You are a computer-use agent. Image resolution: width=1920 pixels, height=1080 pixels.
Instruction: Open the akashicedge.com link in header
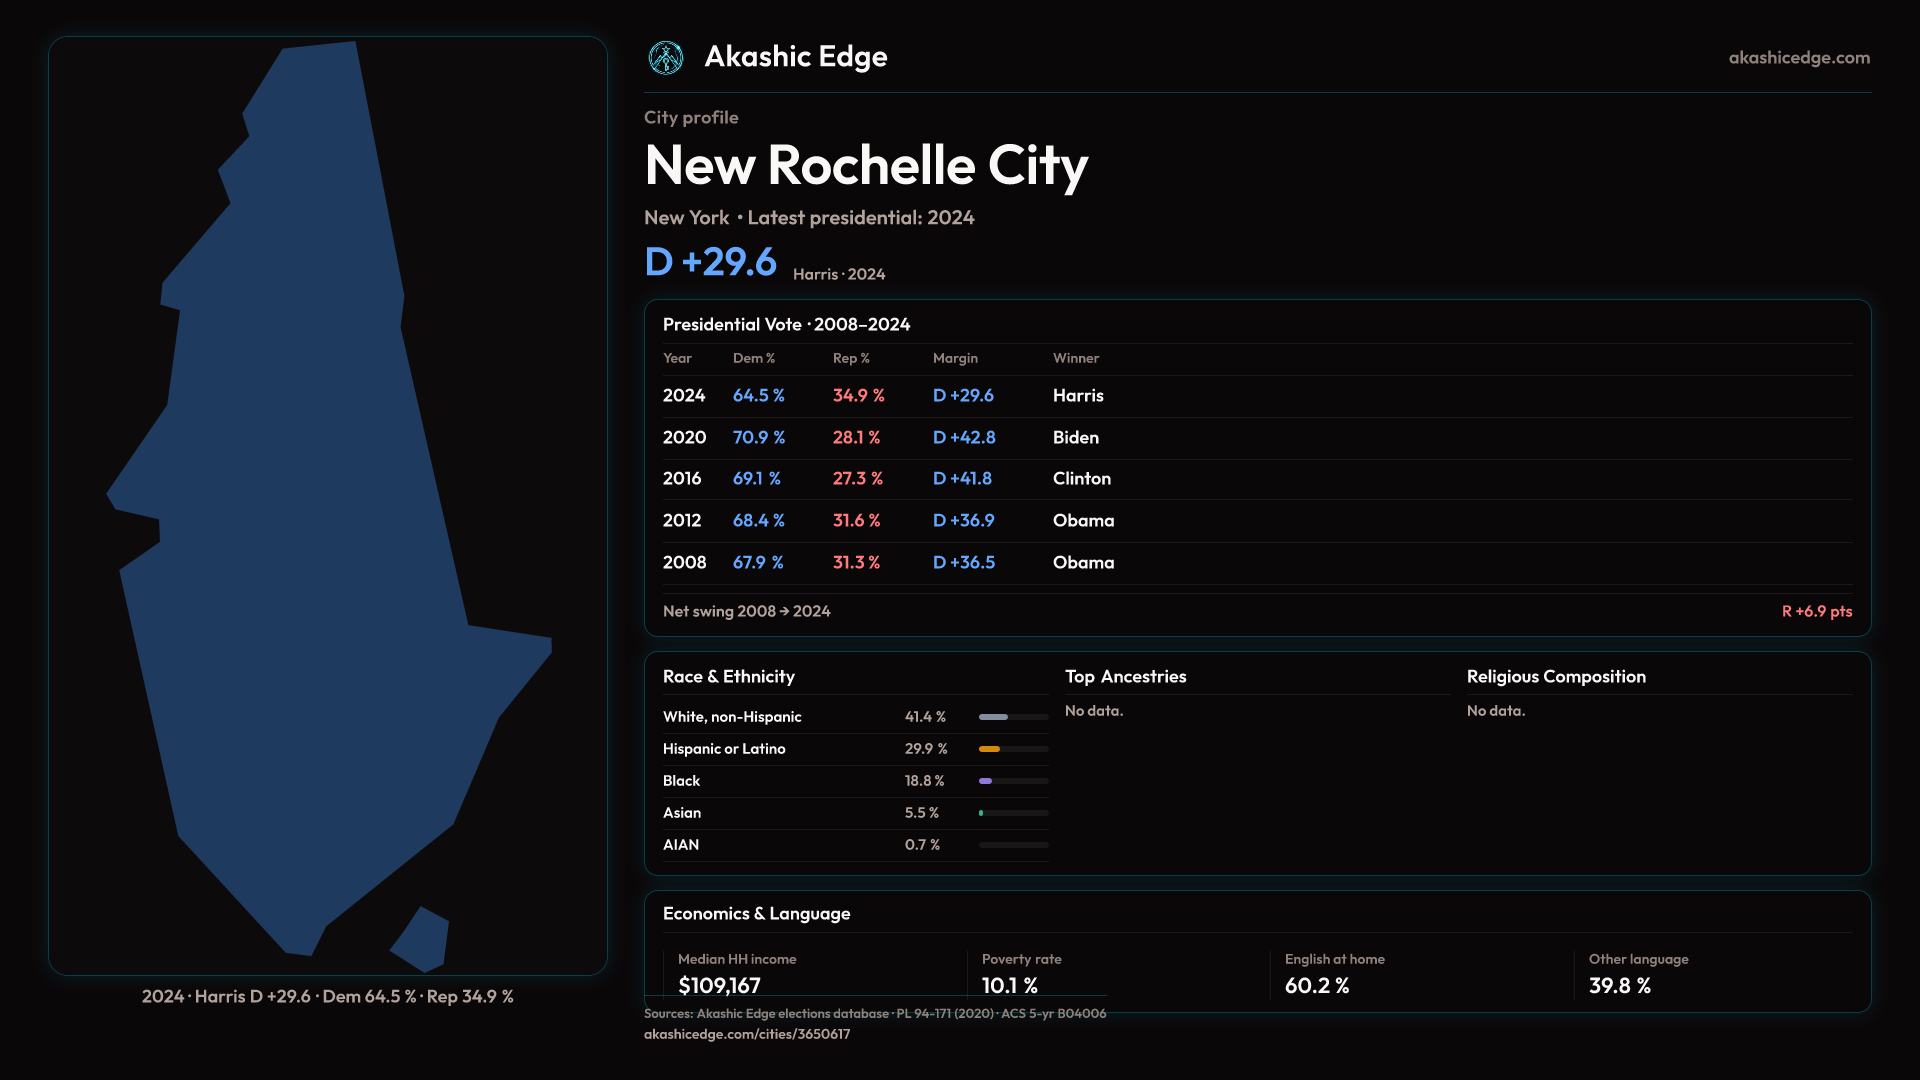pos(1799,58)
